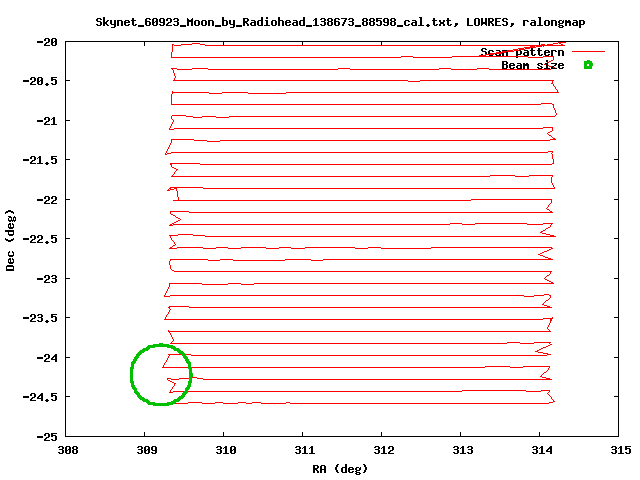Image resolution: width=640 pixels, height=480 pixels.
Task: Click the y-axis tick label -23
Action: (47, 279)
